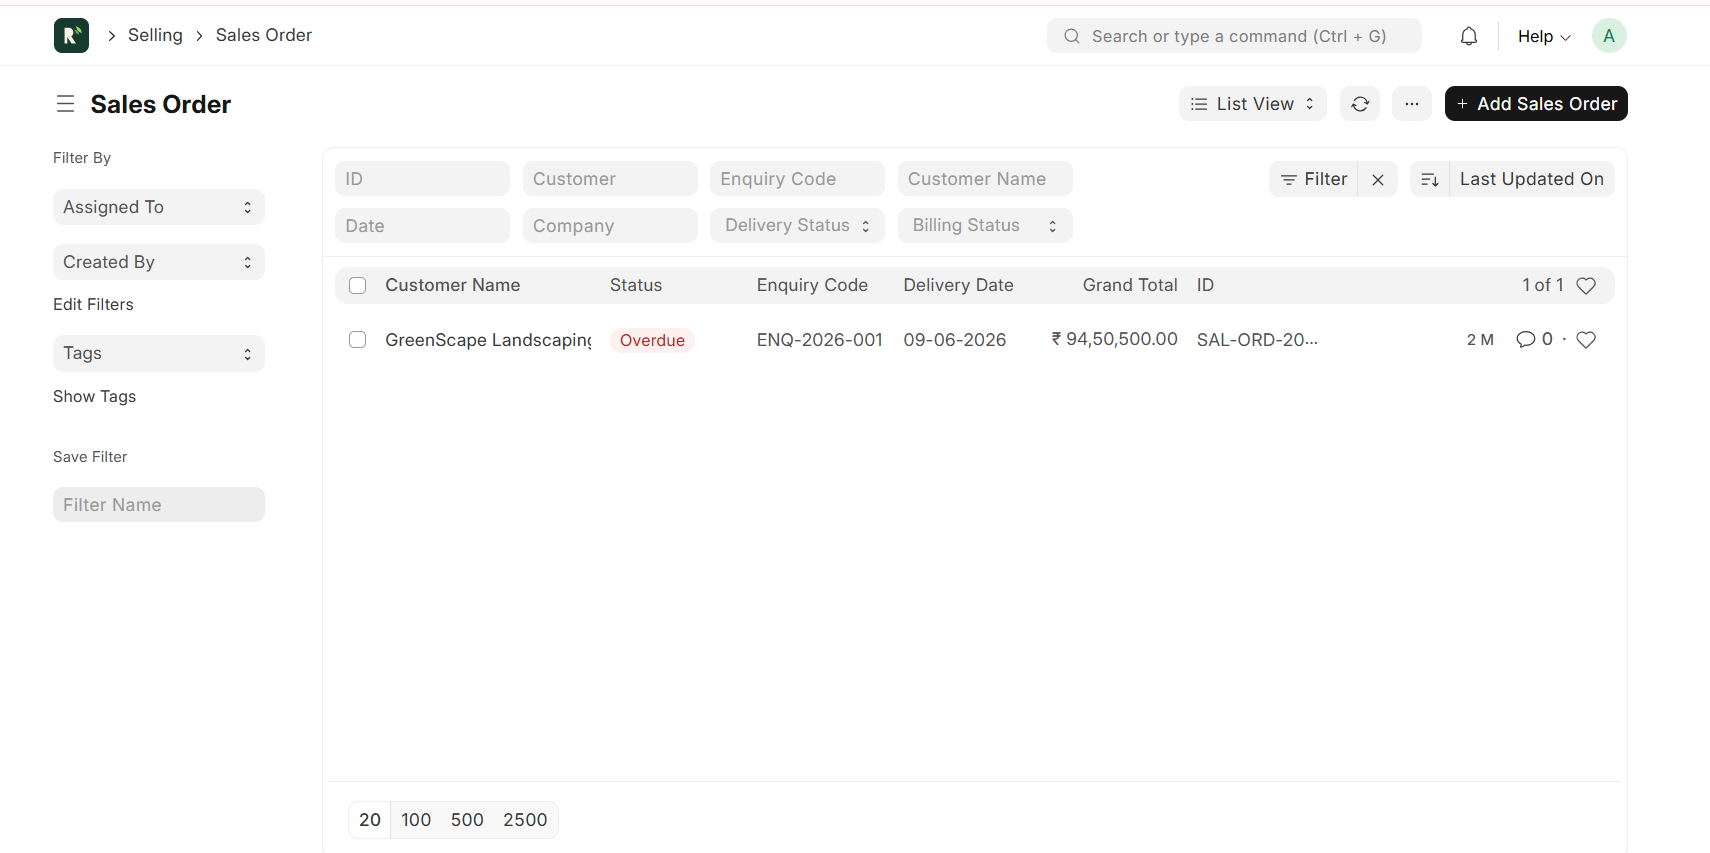Open the Help menu

pos(1544,36)
